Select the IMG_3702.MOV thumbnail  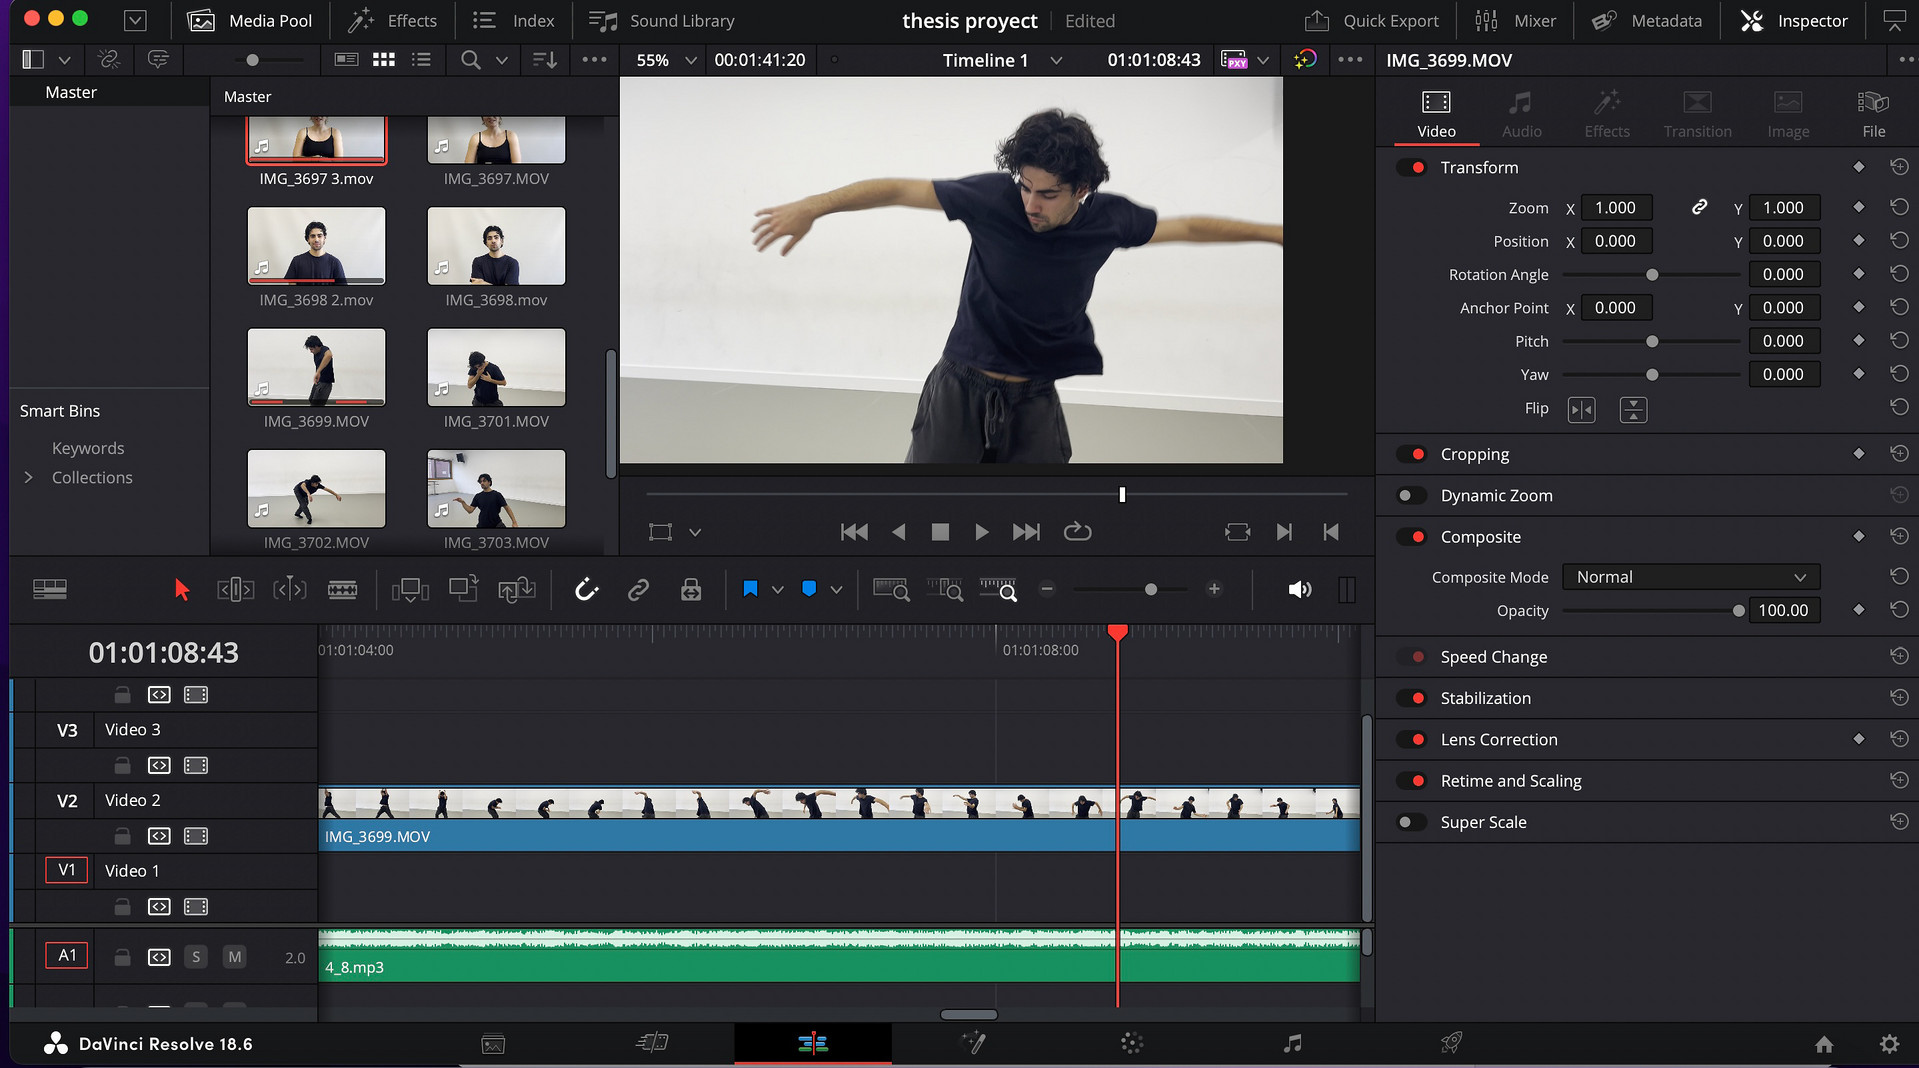[316, 489]
